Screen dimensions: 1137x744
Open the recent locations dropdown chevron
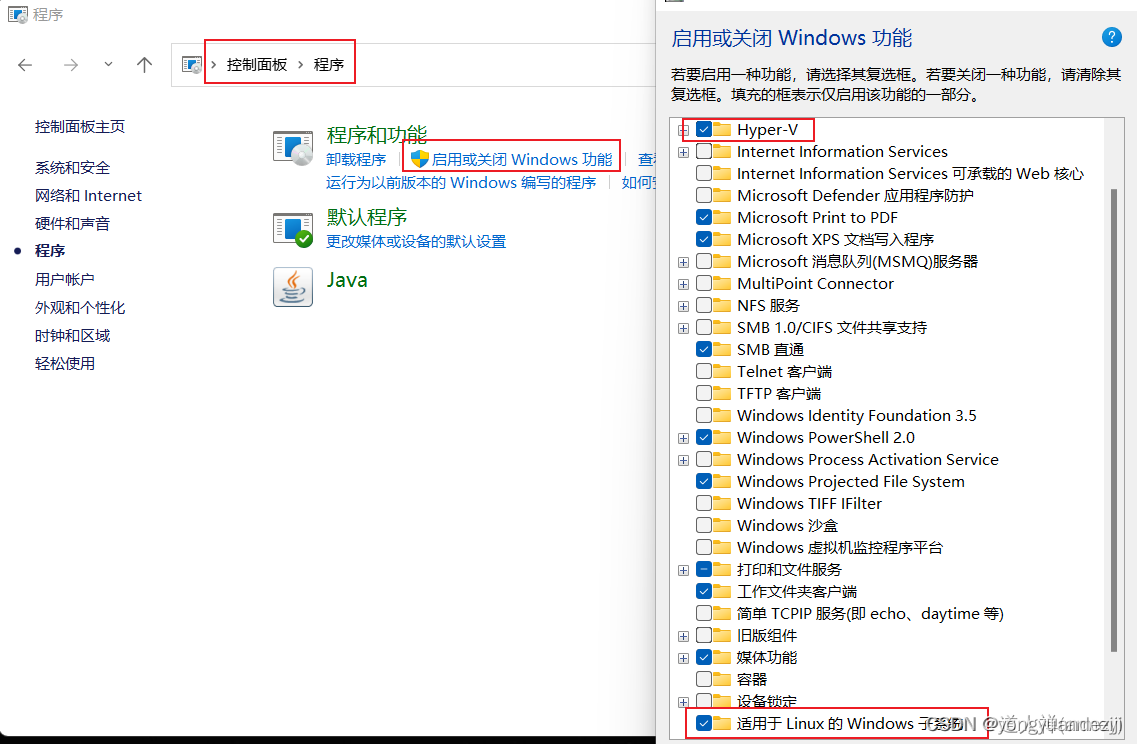click(x=108, y=65)
